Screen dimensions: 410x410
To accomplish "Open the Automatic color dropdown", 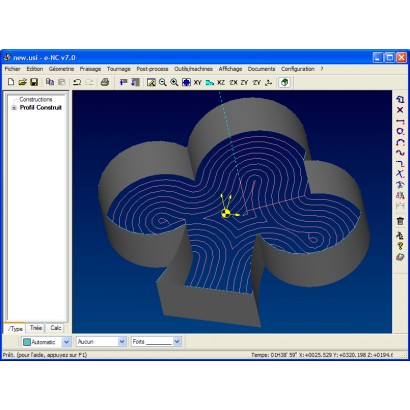I will (66, 342).
